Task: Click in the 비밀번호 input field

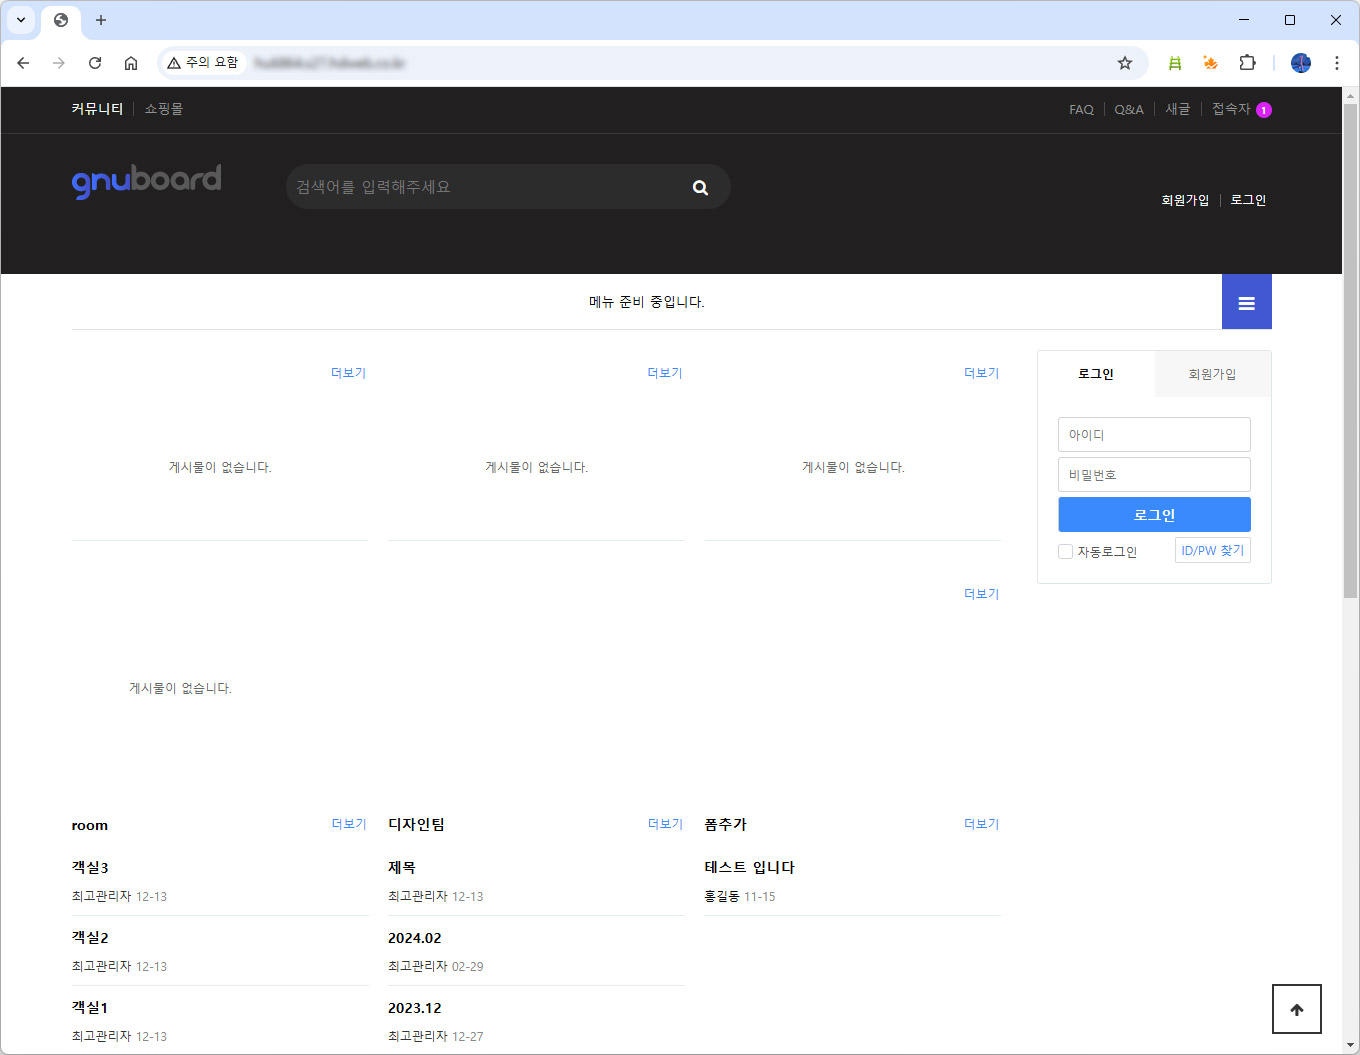Action: 1154,474
